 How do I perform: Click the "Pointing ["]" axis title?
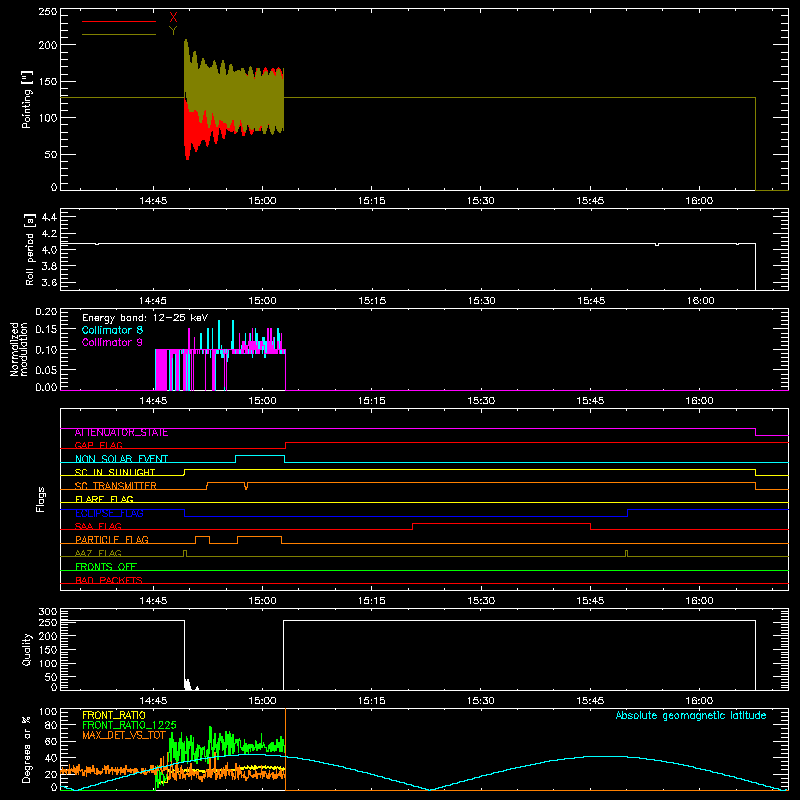pyautogui.click(x=27, y=99)
